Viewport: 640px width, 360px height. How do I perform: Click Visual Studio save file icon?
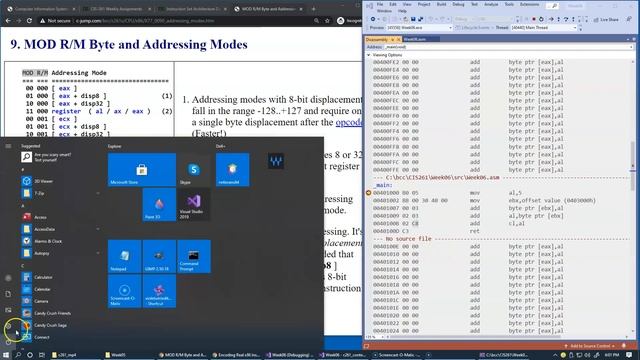413,19
